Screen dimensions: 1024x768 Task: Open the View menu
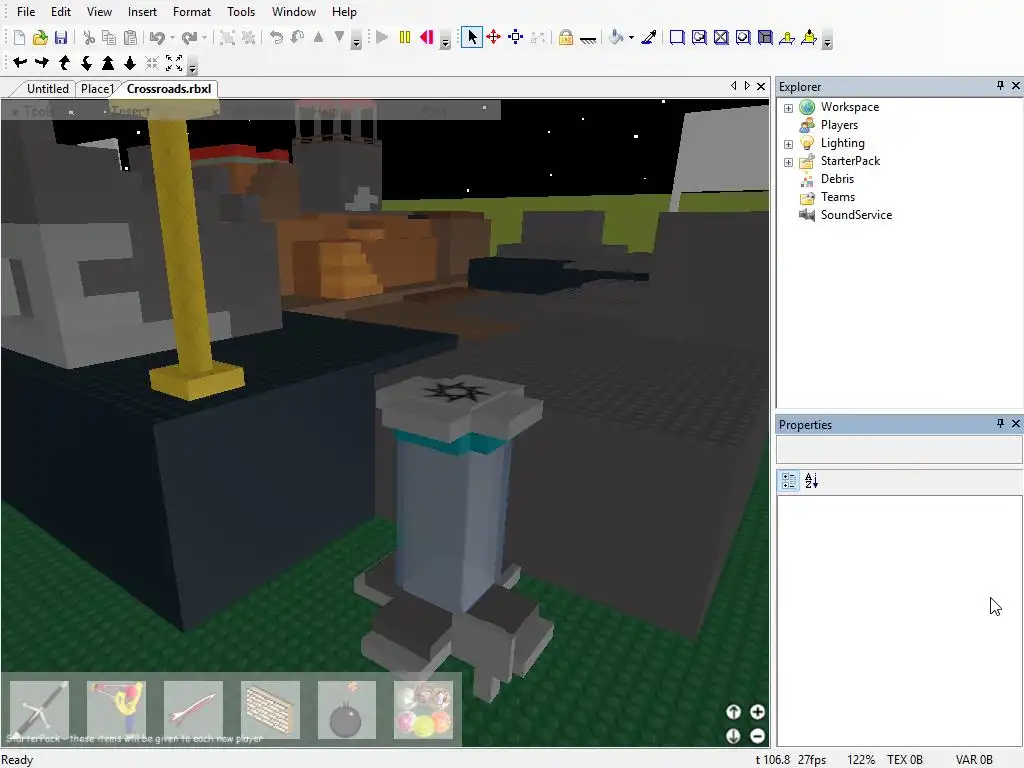coord(99,12)
